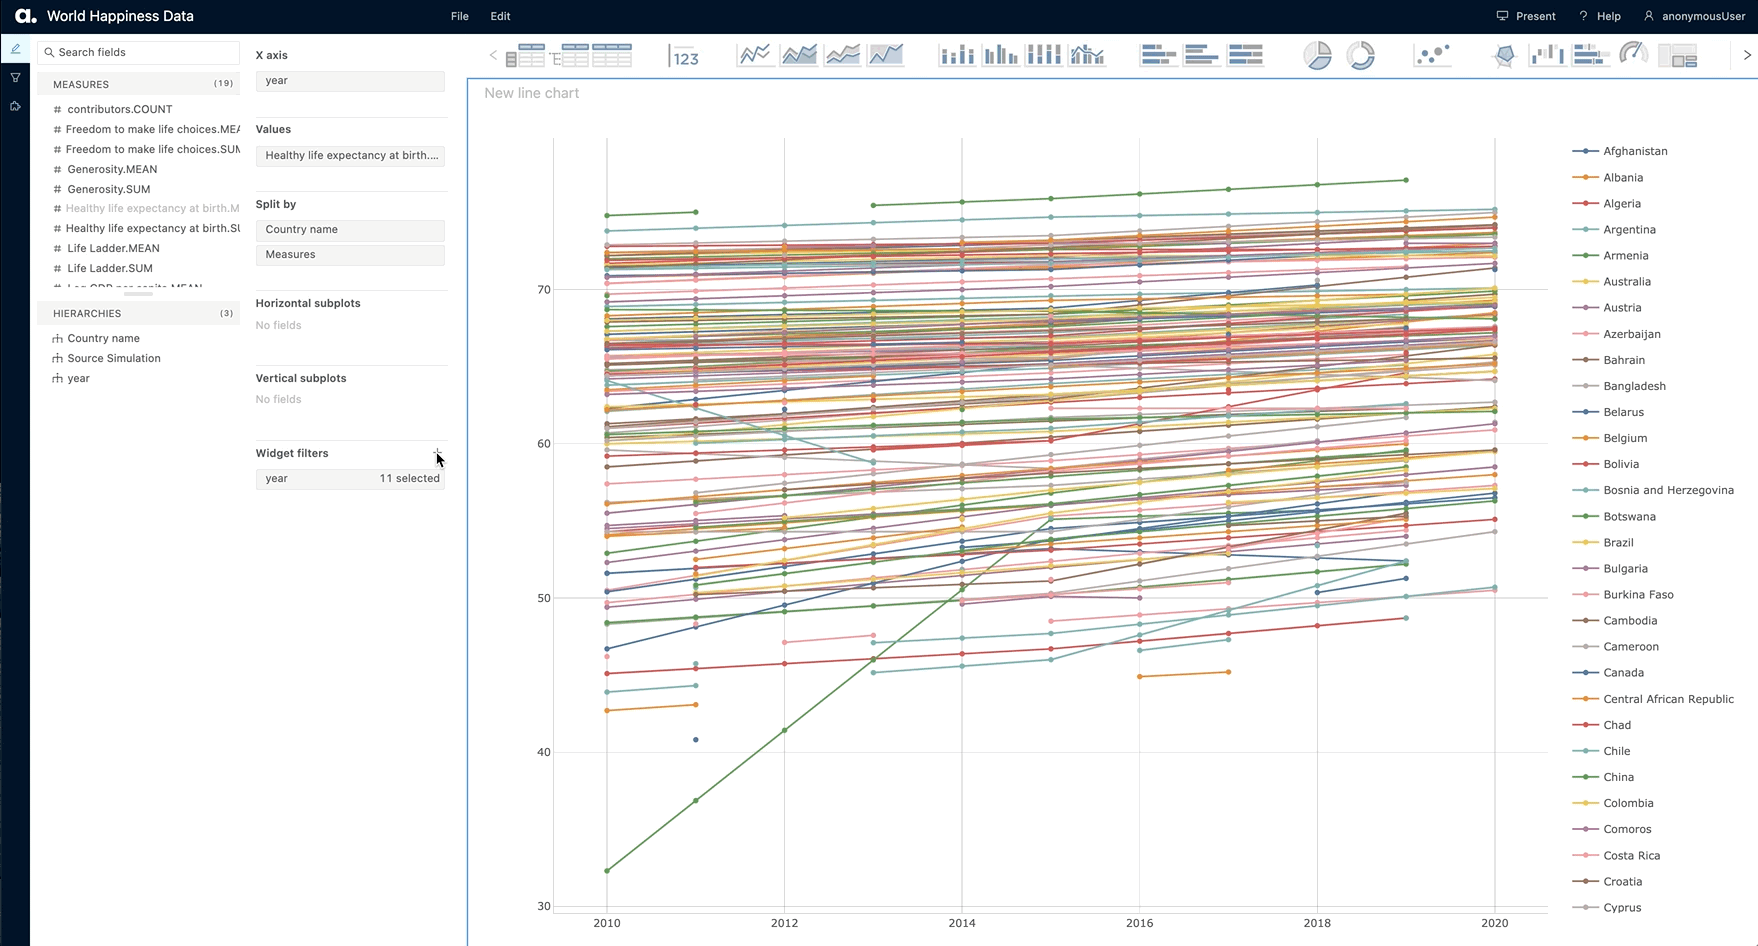The image size is (1758, 946).
Task: Open the File menu
Action: (x=460, y=16)
